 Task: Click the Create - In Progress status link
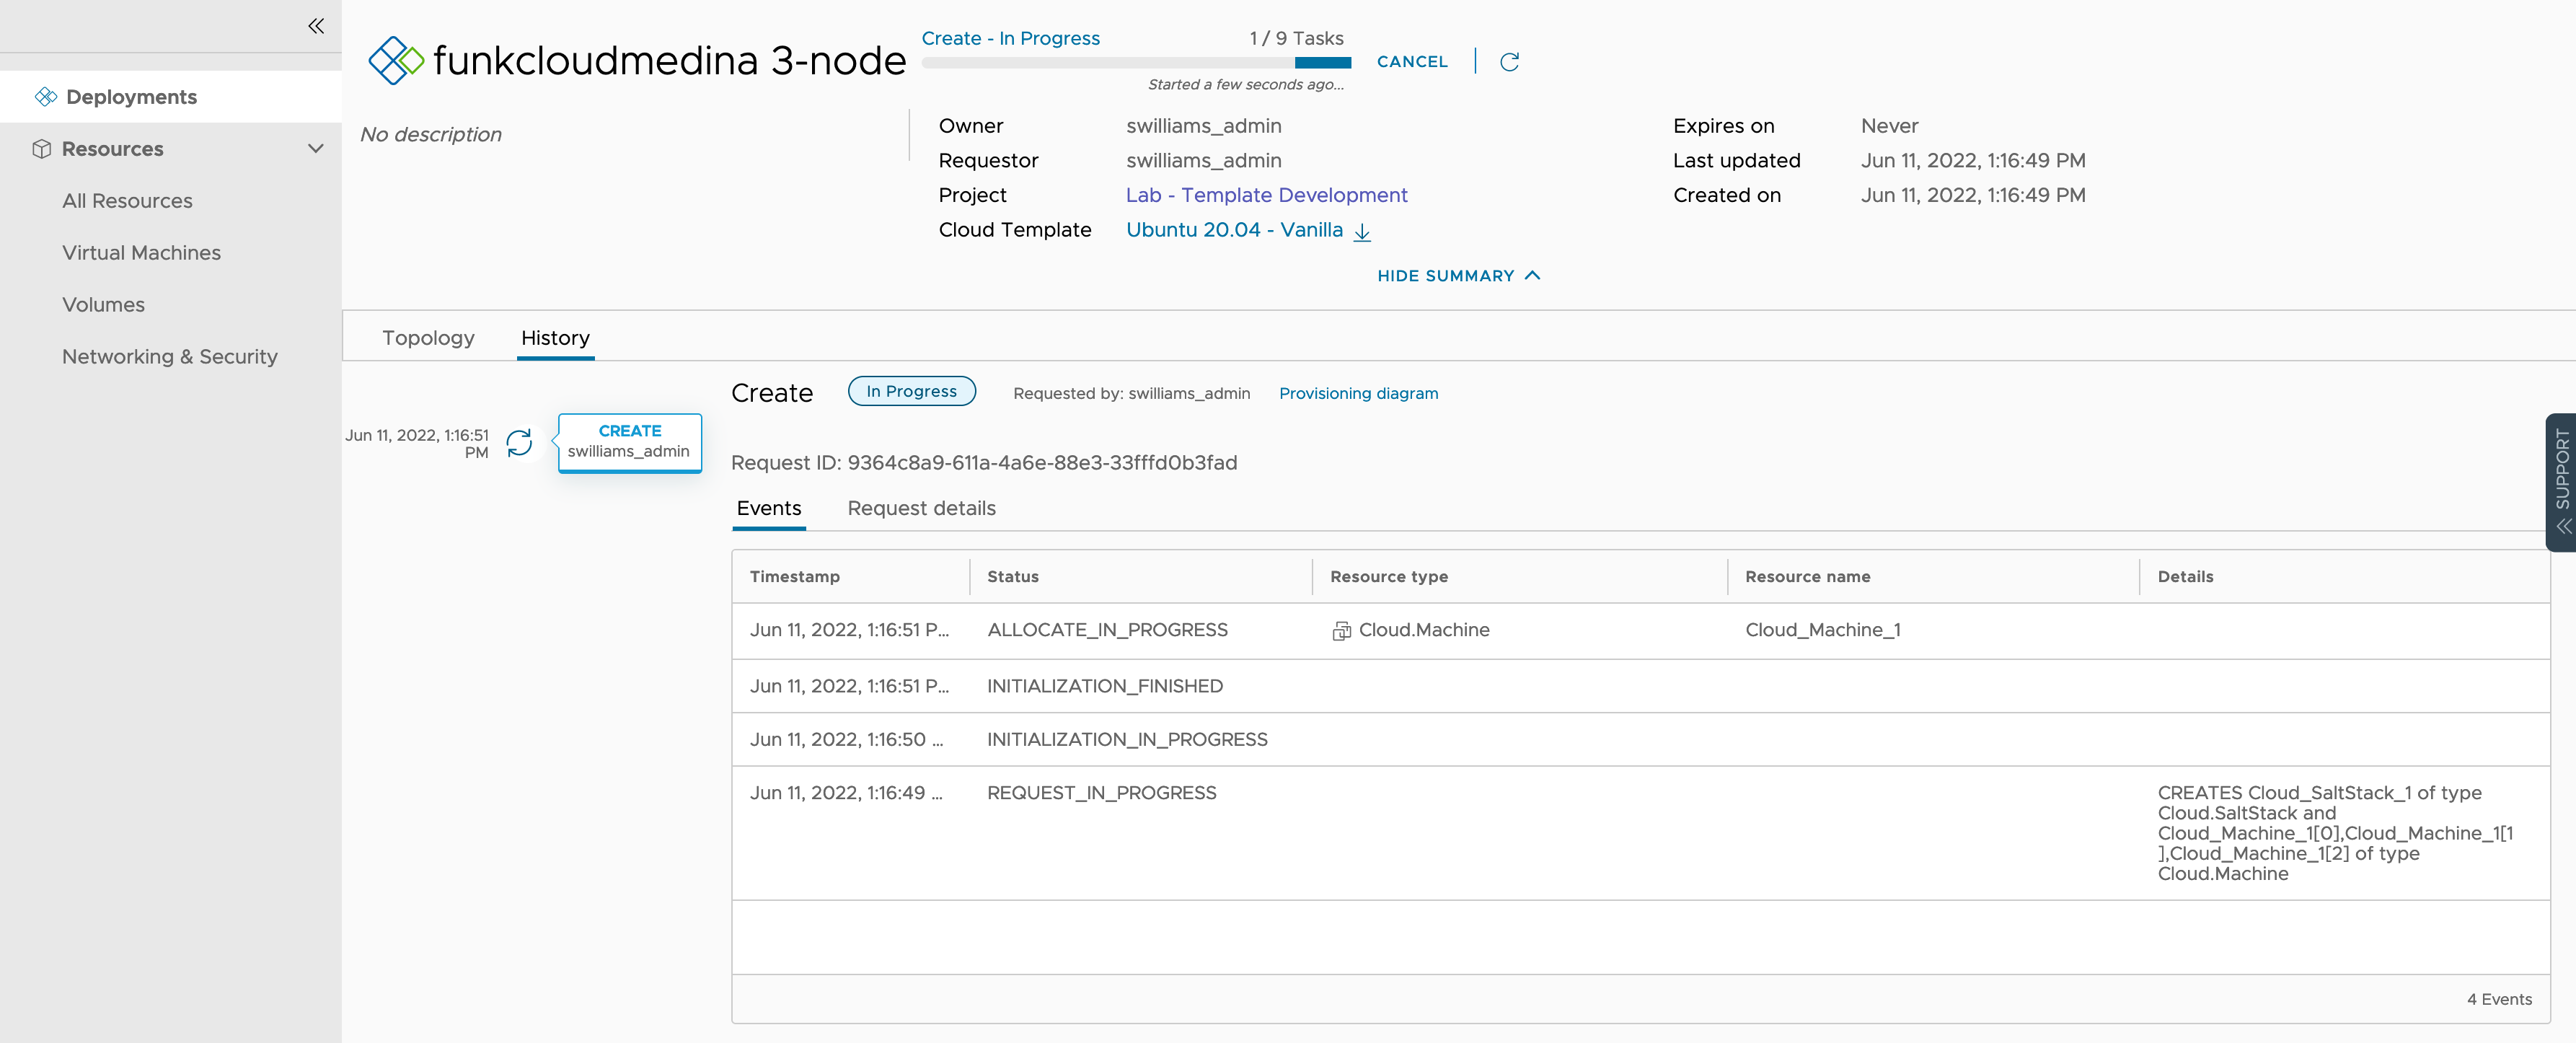point(1010,38)
